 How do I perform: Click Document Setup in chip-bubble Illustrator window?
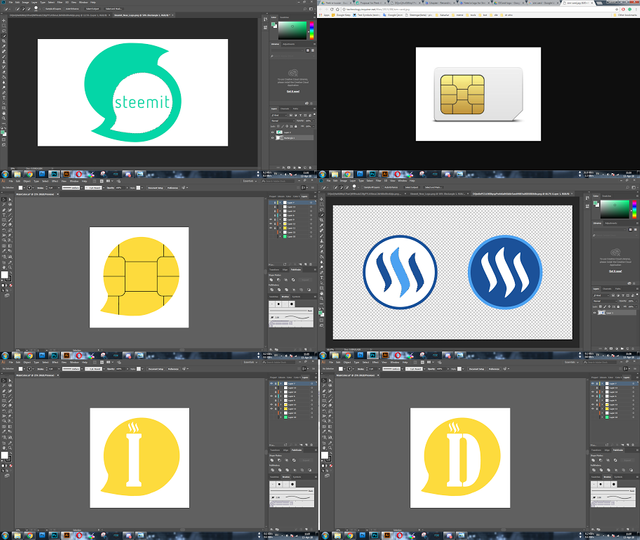[x=155, y=188]
